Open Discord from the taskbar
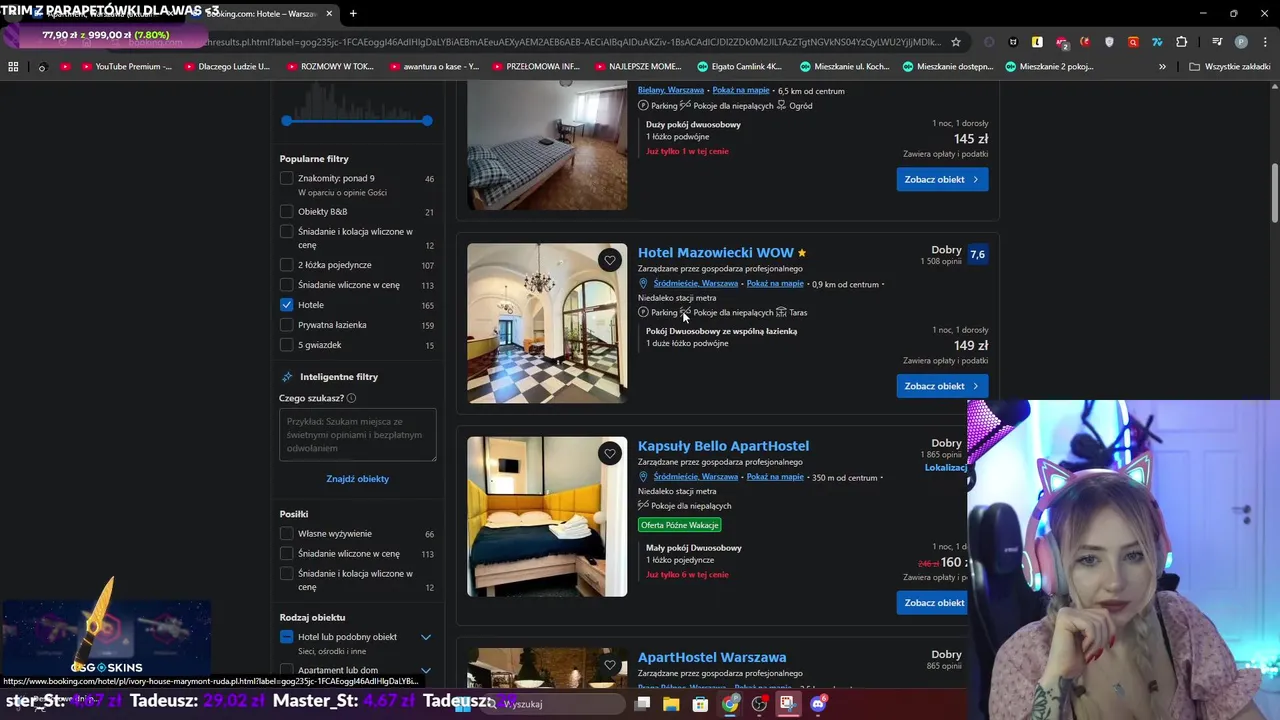 pyautogui.click(x=819, y=704)
